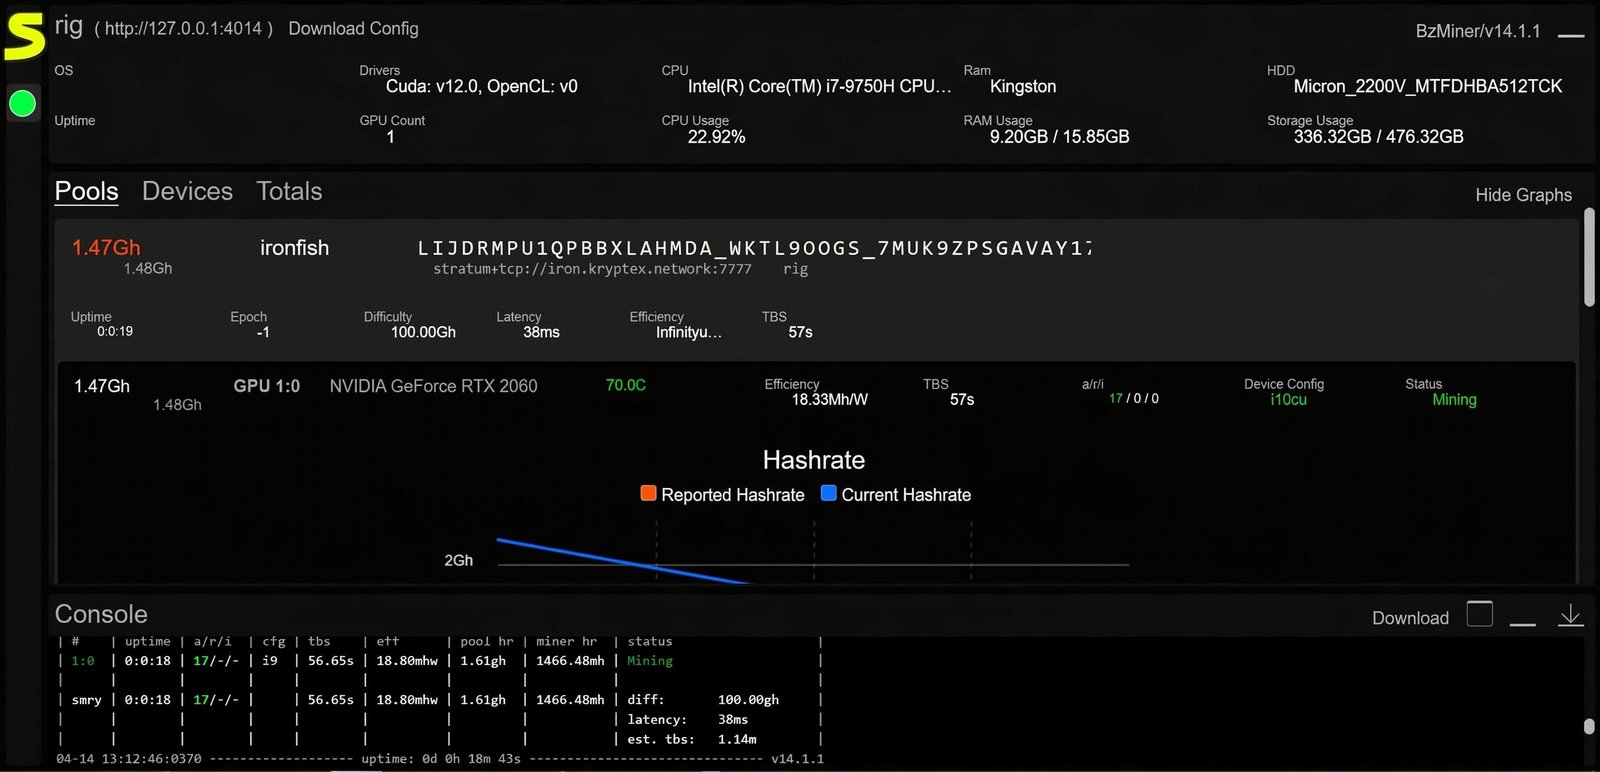The image size is (1600, 772).
Task: Click the Hashrate graph title
Action: 814,460
